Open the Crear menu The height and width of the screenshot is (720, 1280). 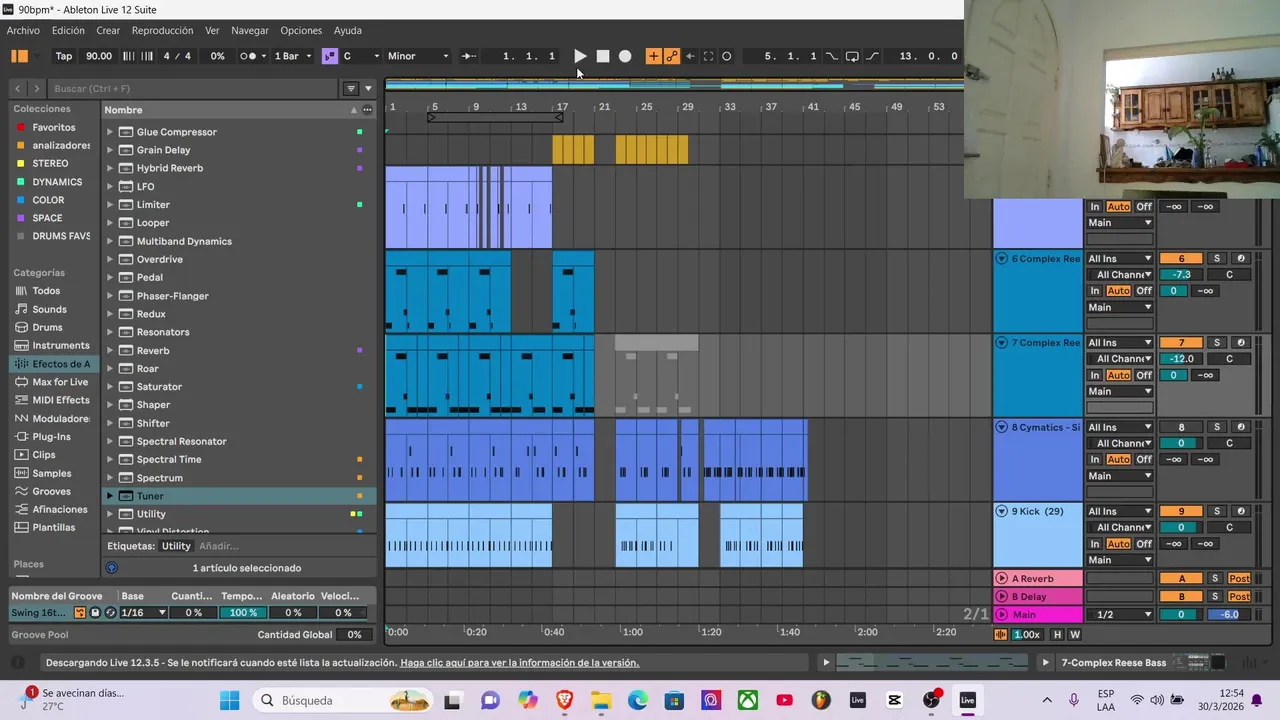(108, 30)
